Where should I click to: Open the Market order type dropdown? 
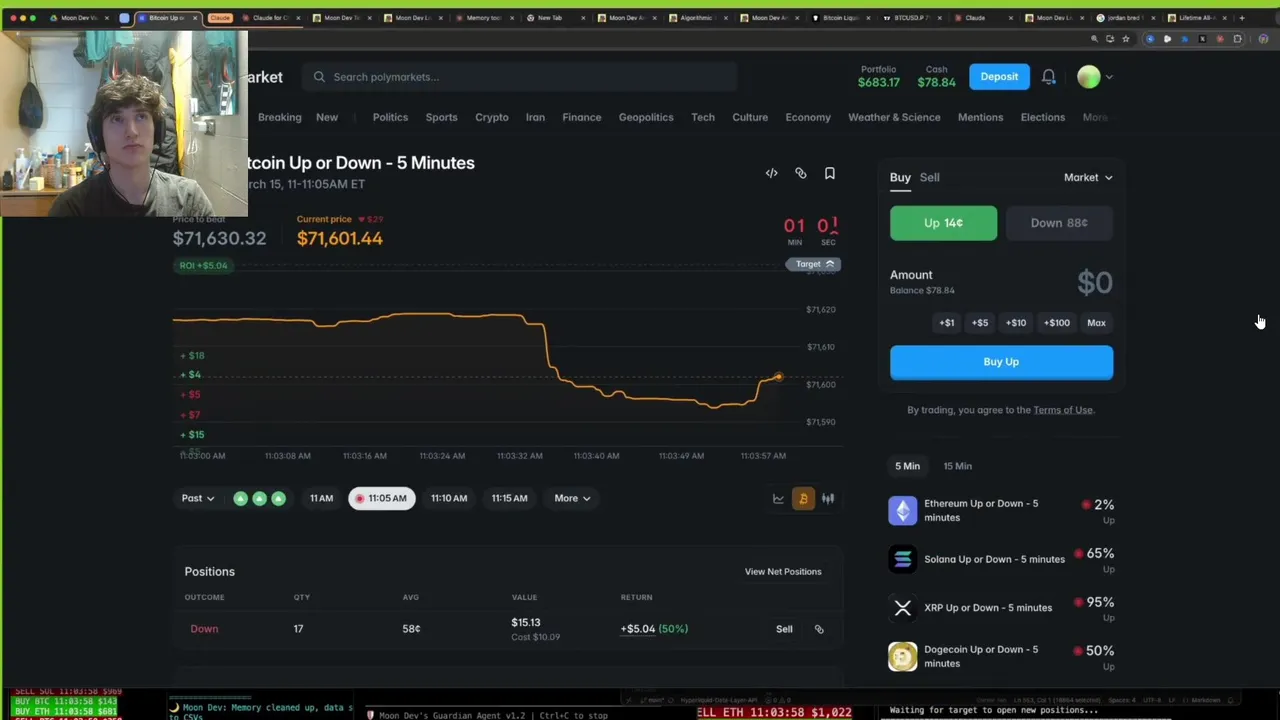coord(1088,177)
